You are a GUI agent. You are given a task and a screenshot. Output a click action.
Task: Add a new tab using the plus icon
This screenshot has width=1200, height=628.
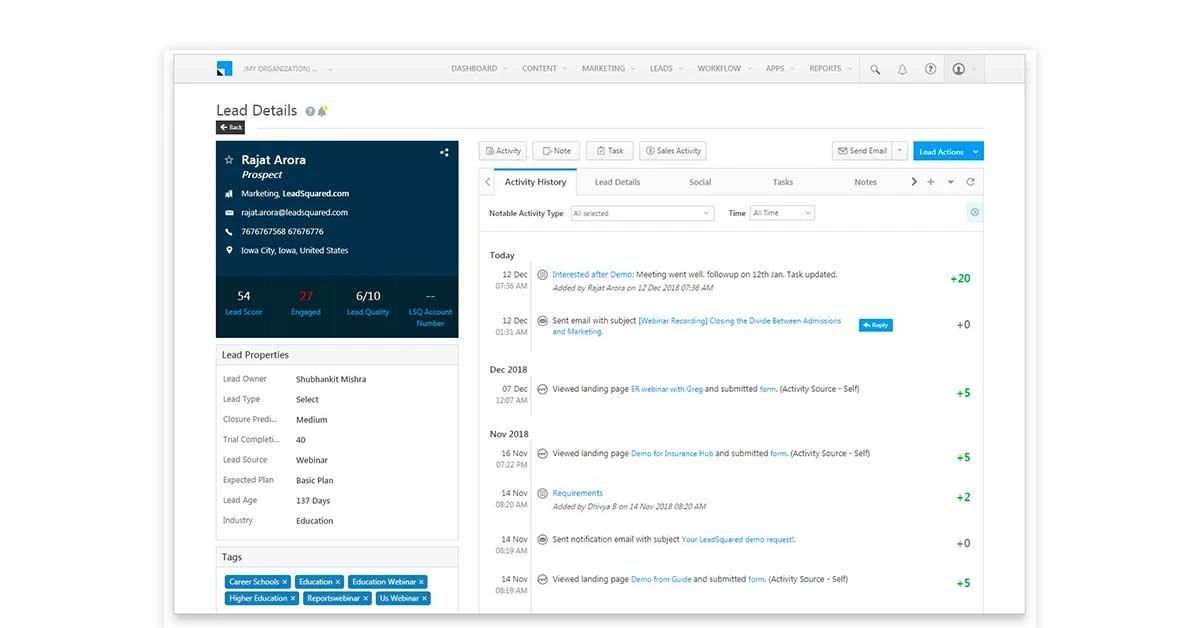[931, 182]
